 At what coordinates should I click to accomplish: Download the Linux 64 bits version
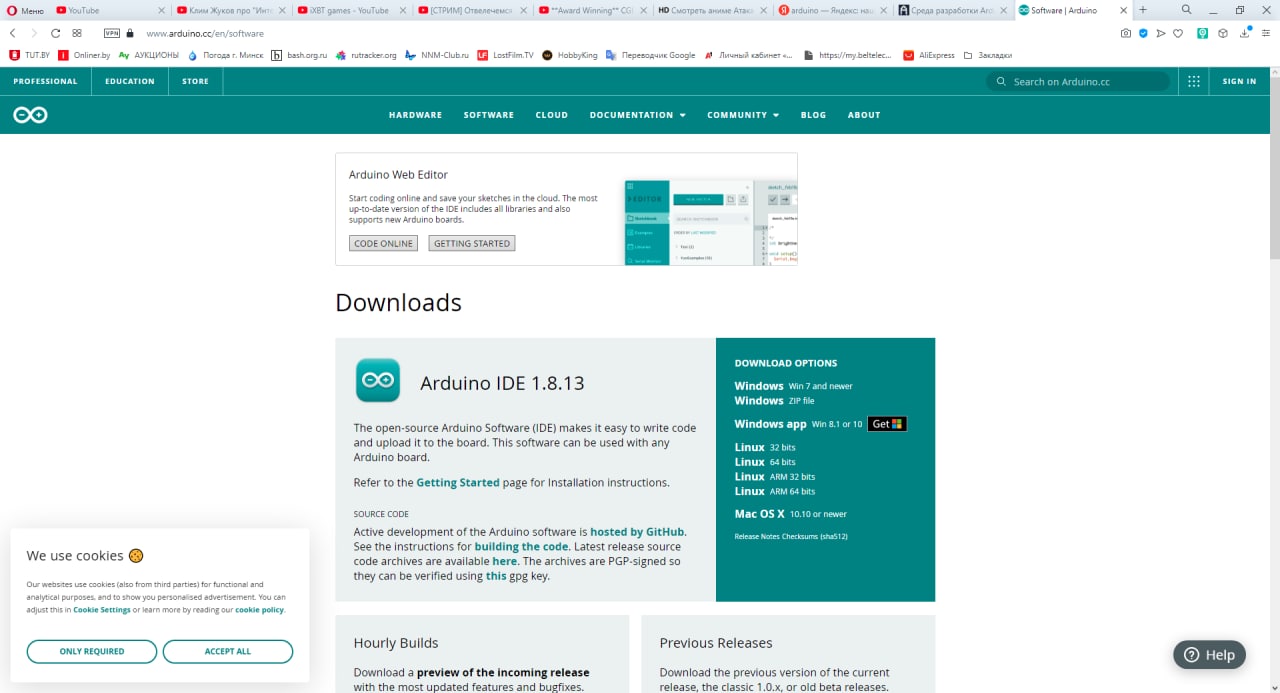tap(765, 462)
